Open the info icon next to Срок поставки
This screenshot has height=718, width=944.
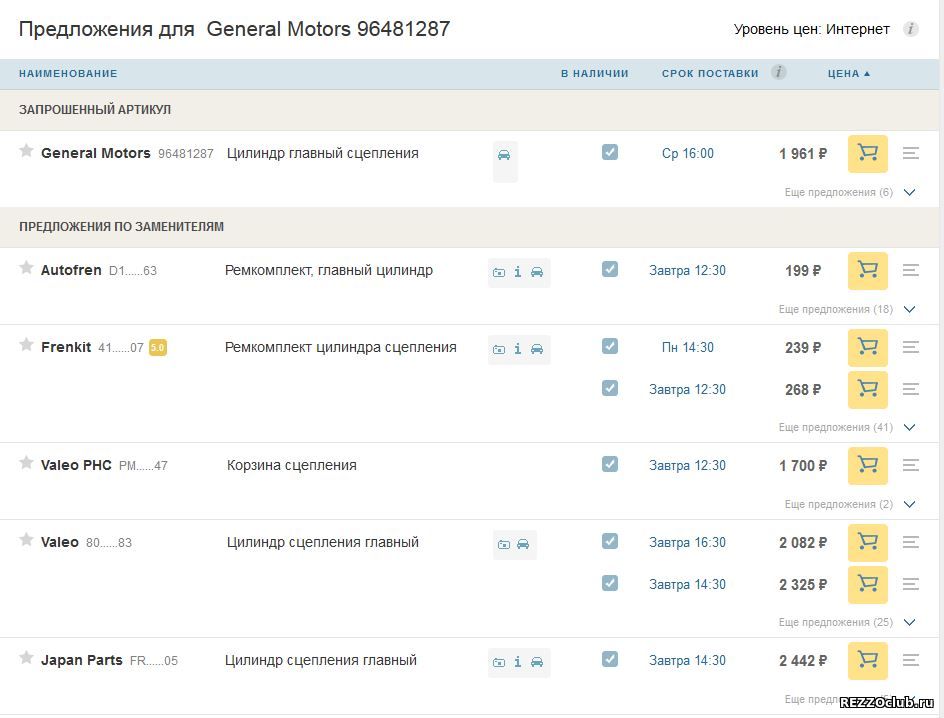tap(778, 72)
